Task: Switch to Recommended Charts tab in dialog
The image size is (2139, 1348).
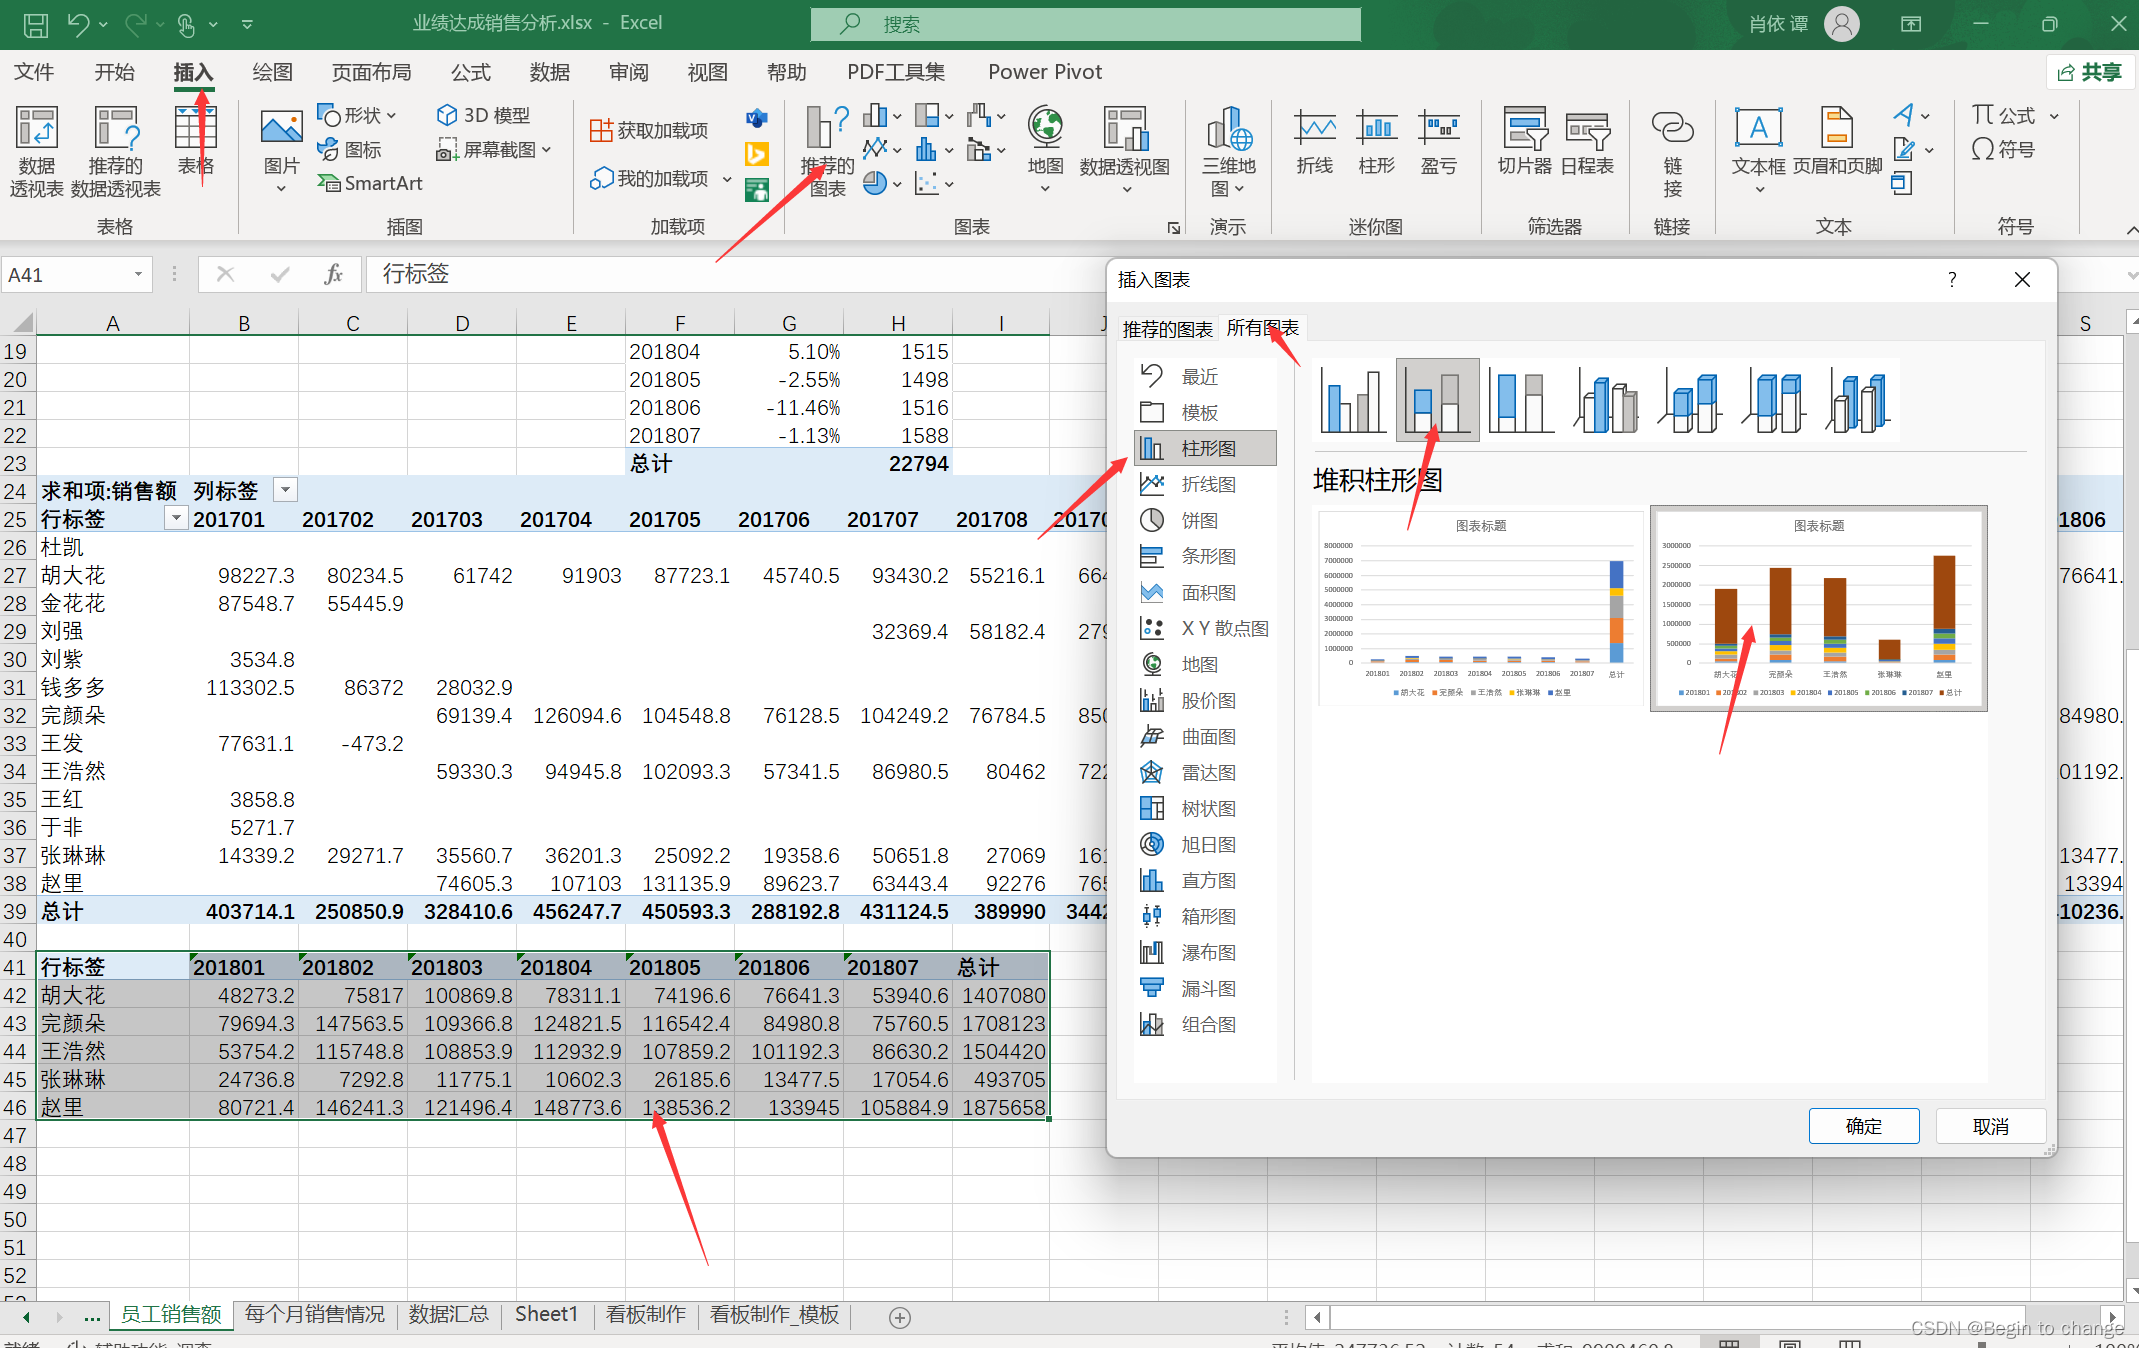Action: [x=1167, y=329]
